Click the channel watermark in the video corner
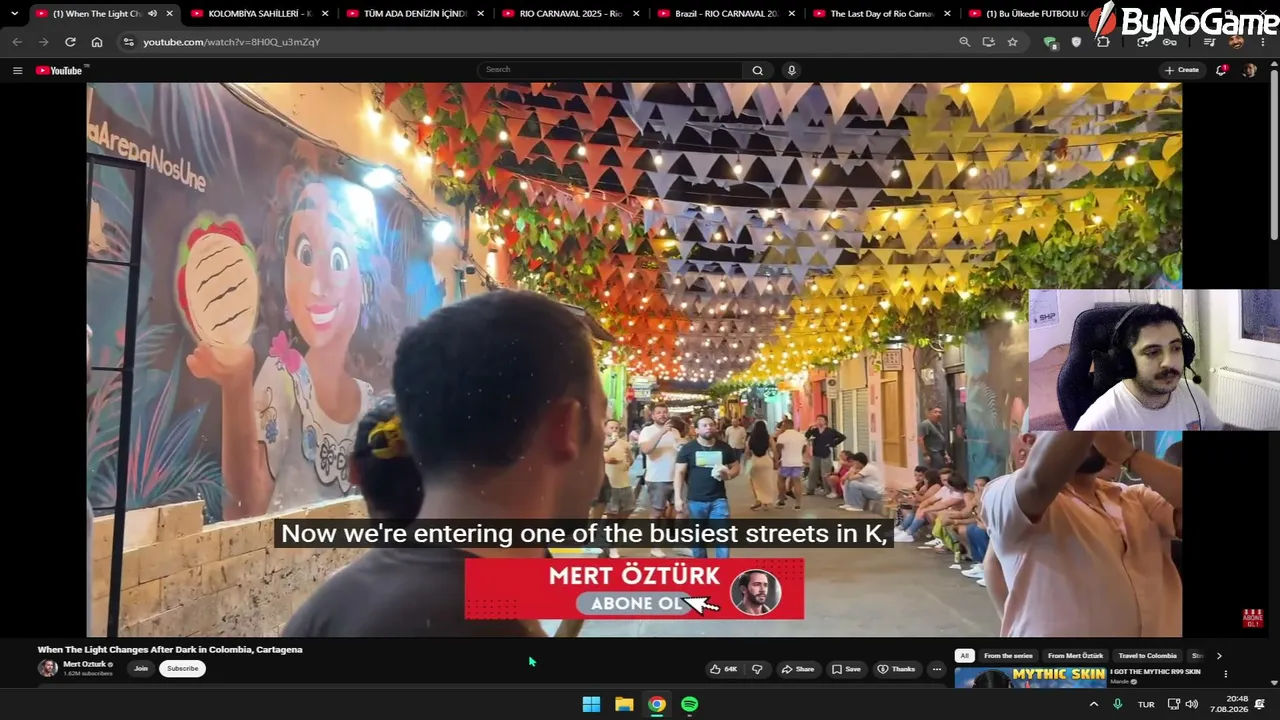 tap(1252, 618)
